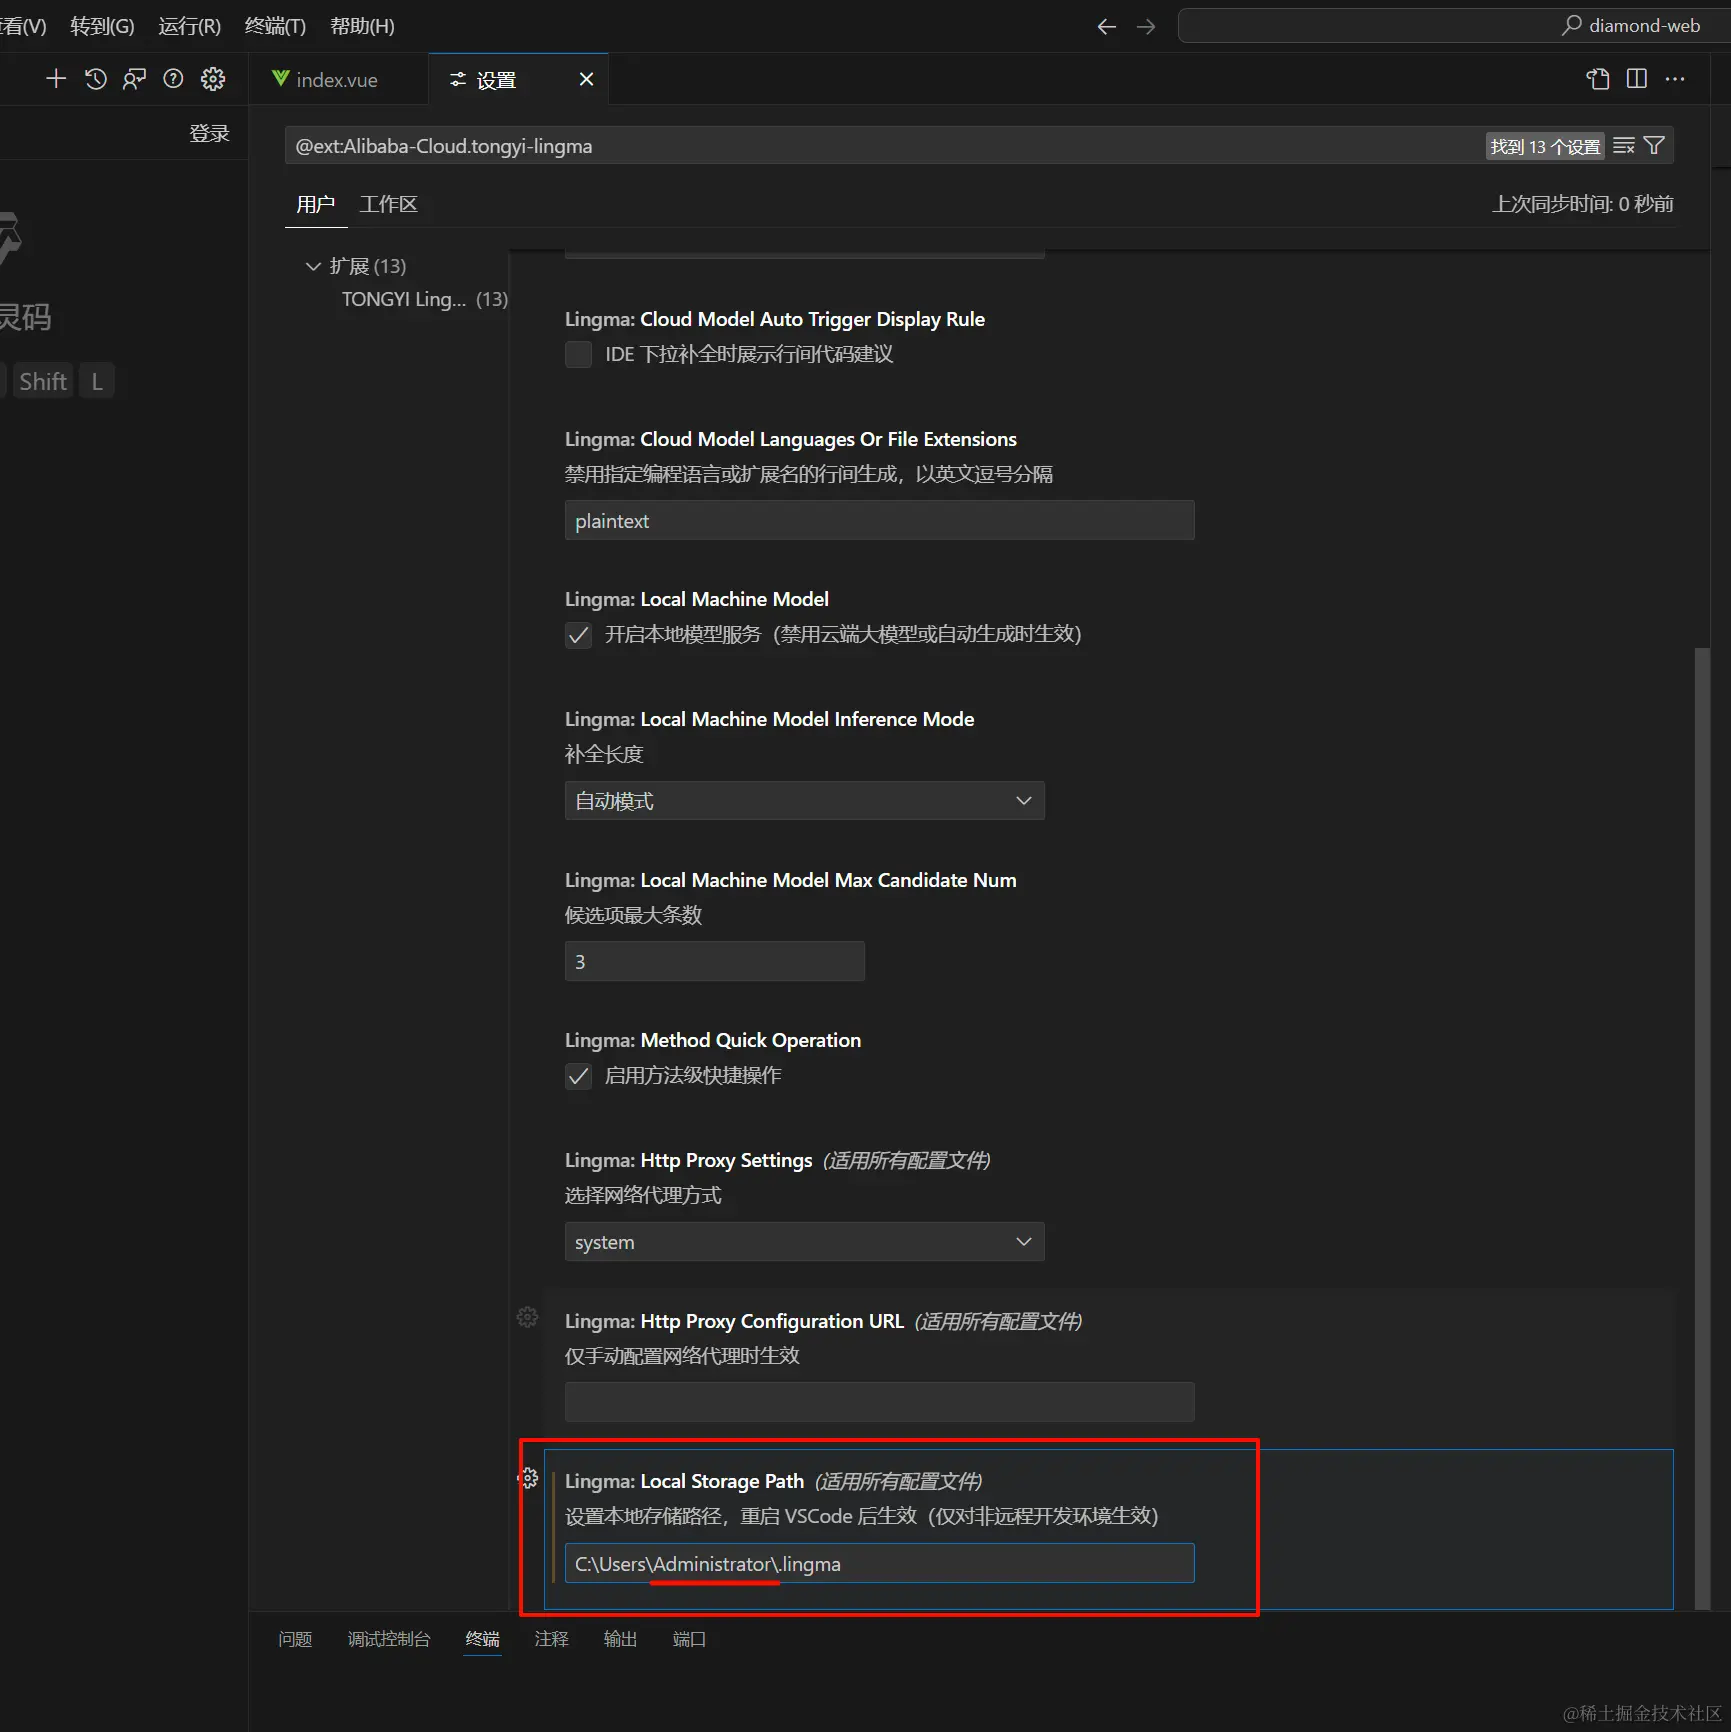Click gear beside Local Storage Path
The height and width of the screenshot is (1732, 1731).
[528, 1478]
